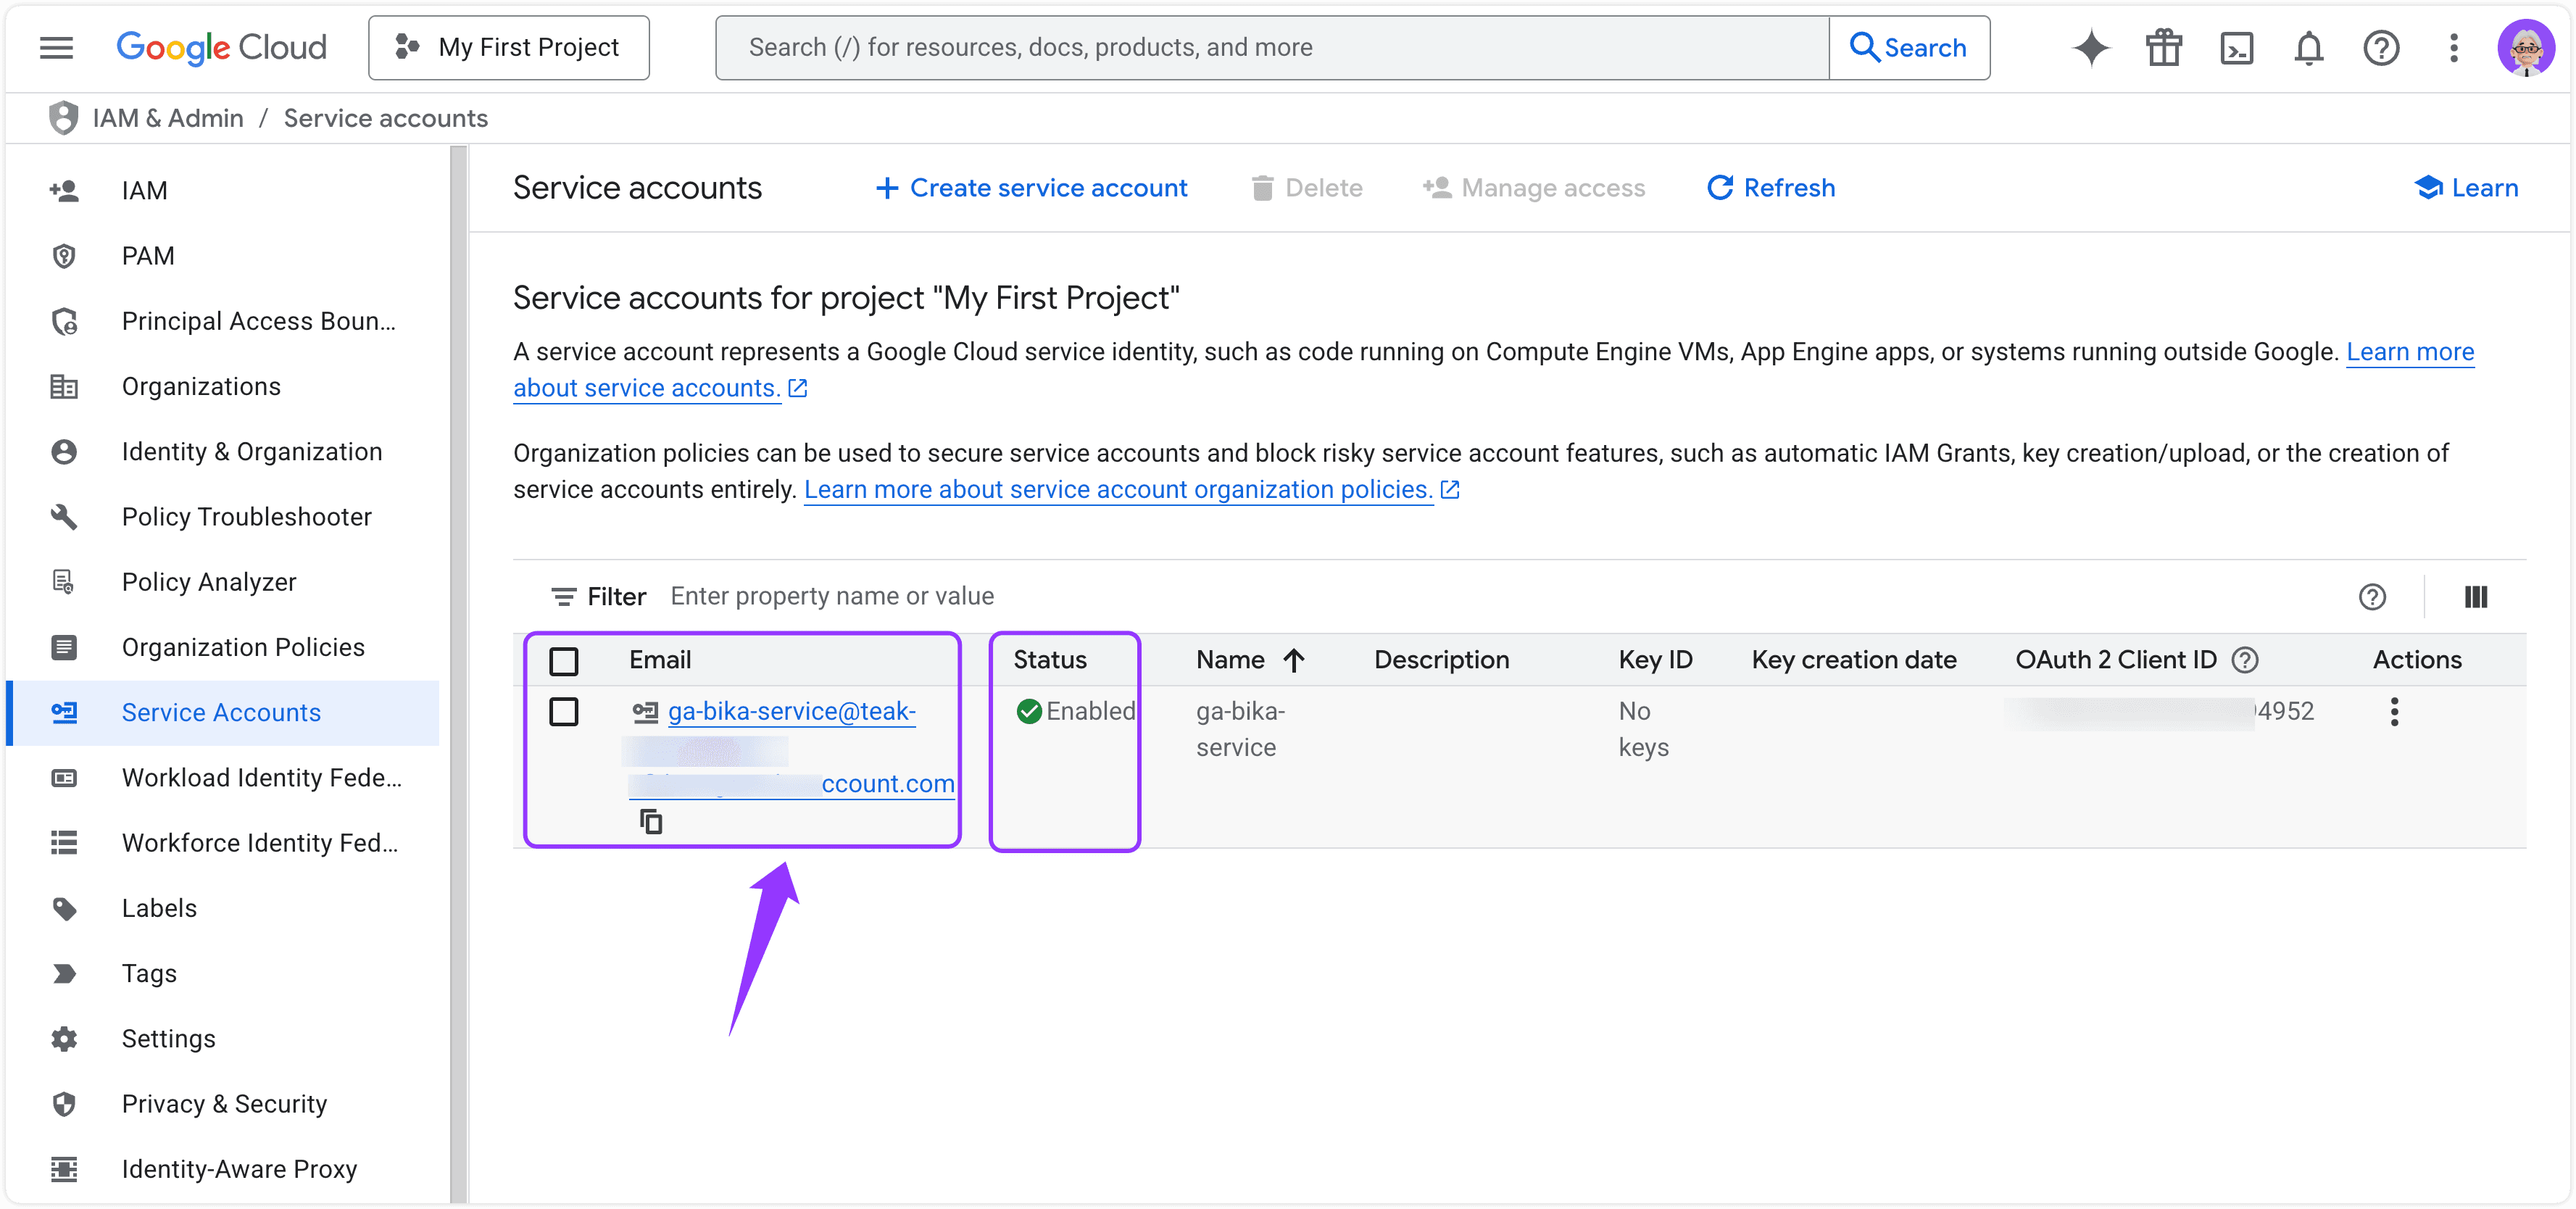Open the main navigation hamburger menu

point(56,47)
